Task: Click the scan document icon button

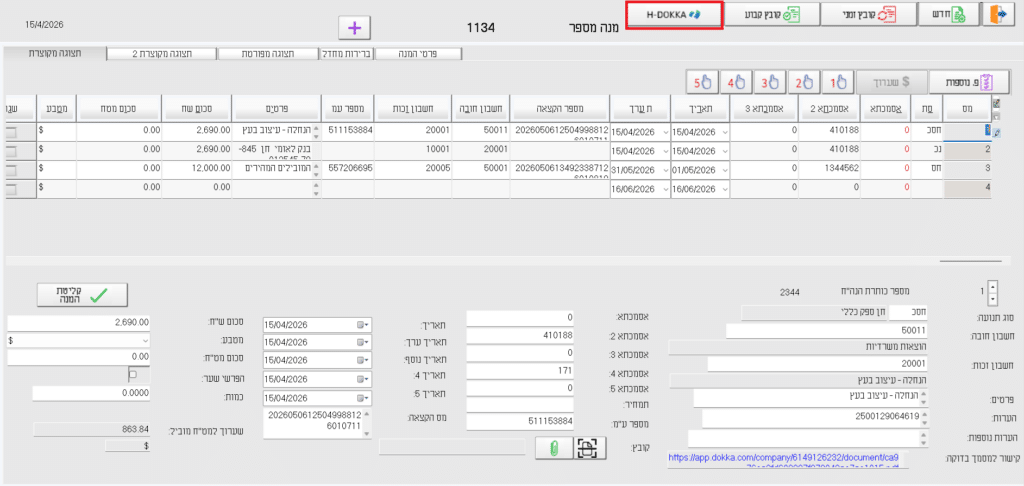Action: 589,448
